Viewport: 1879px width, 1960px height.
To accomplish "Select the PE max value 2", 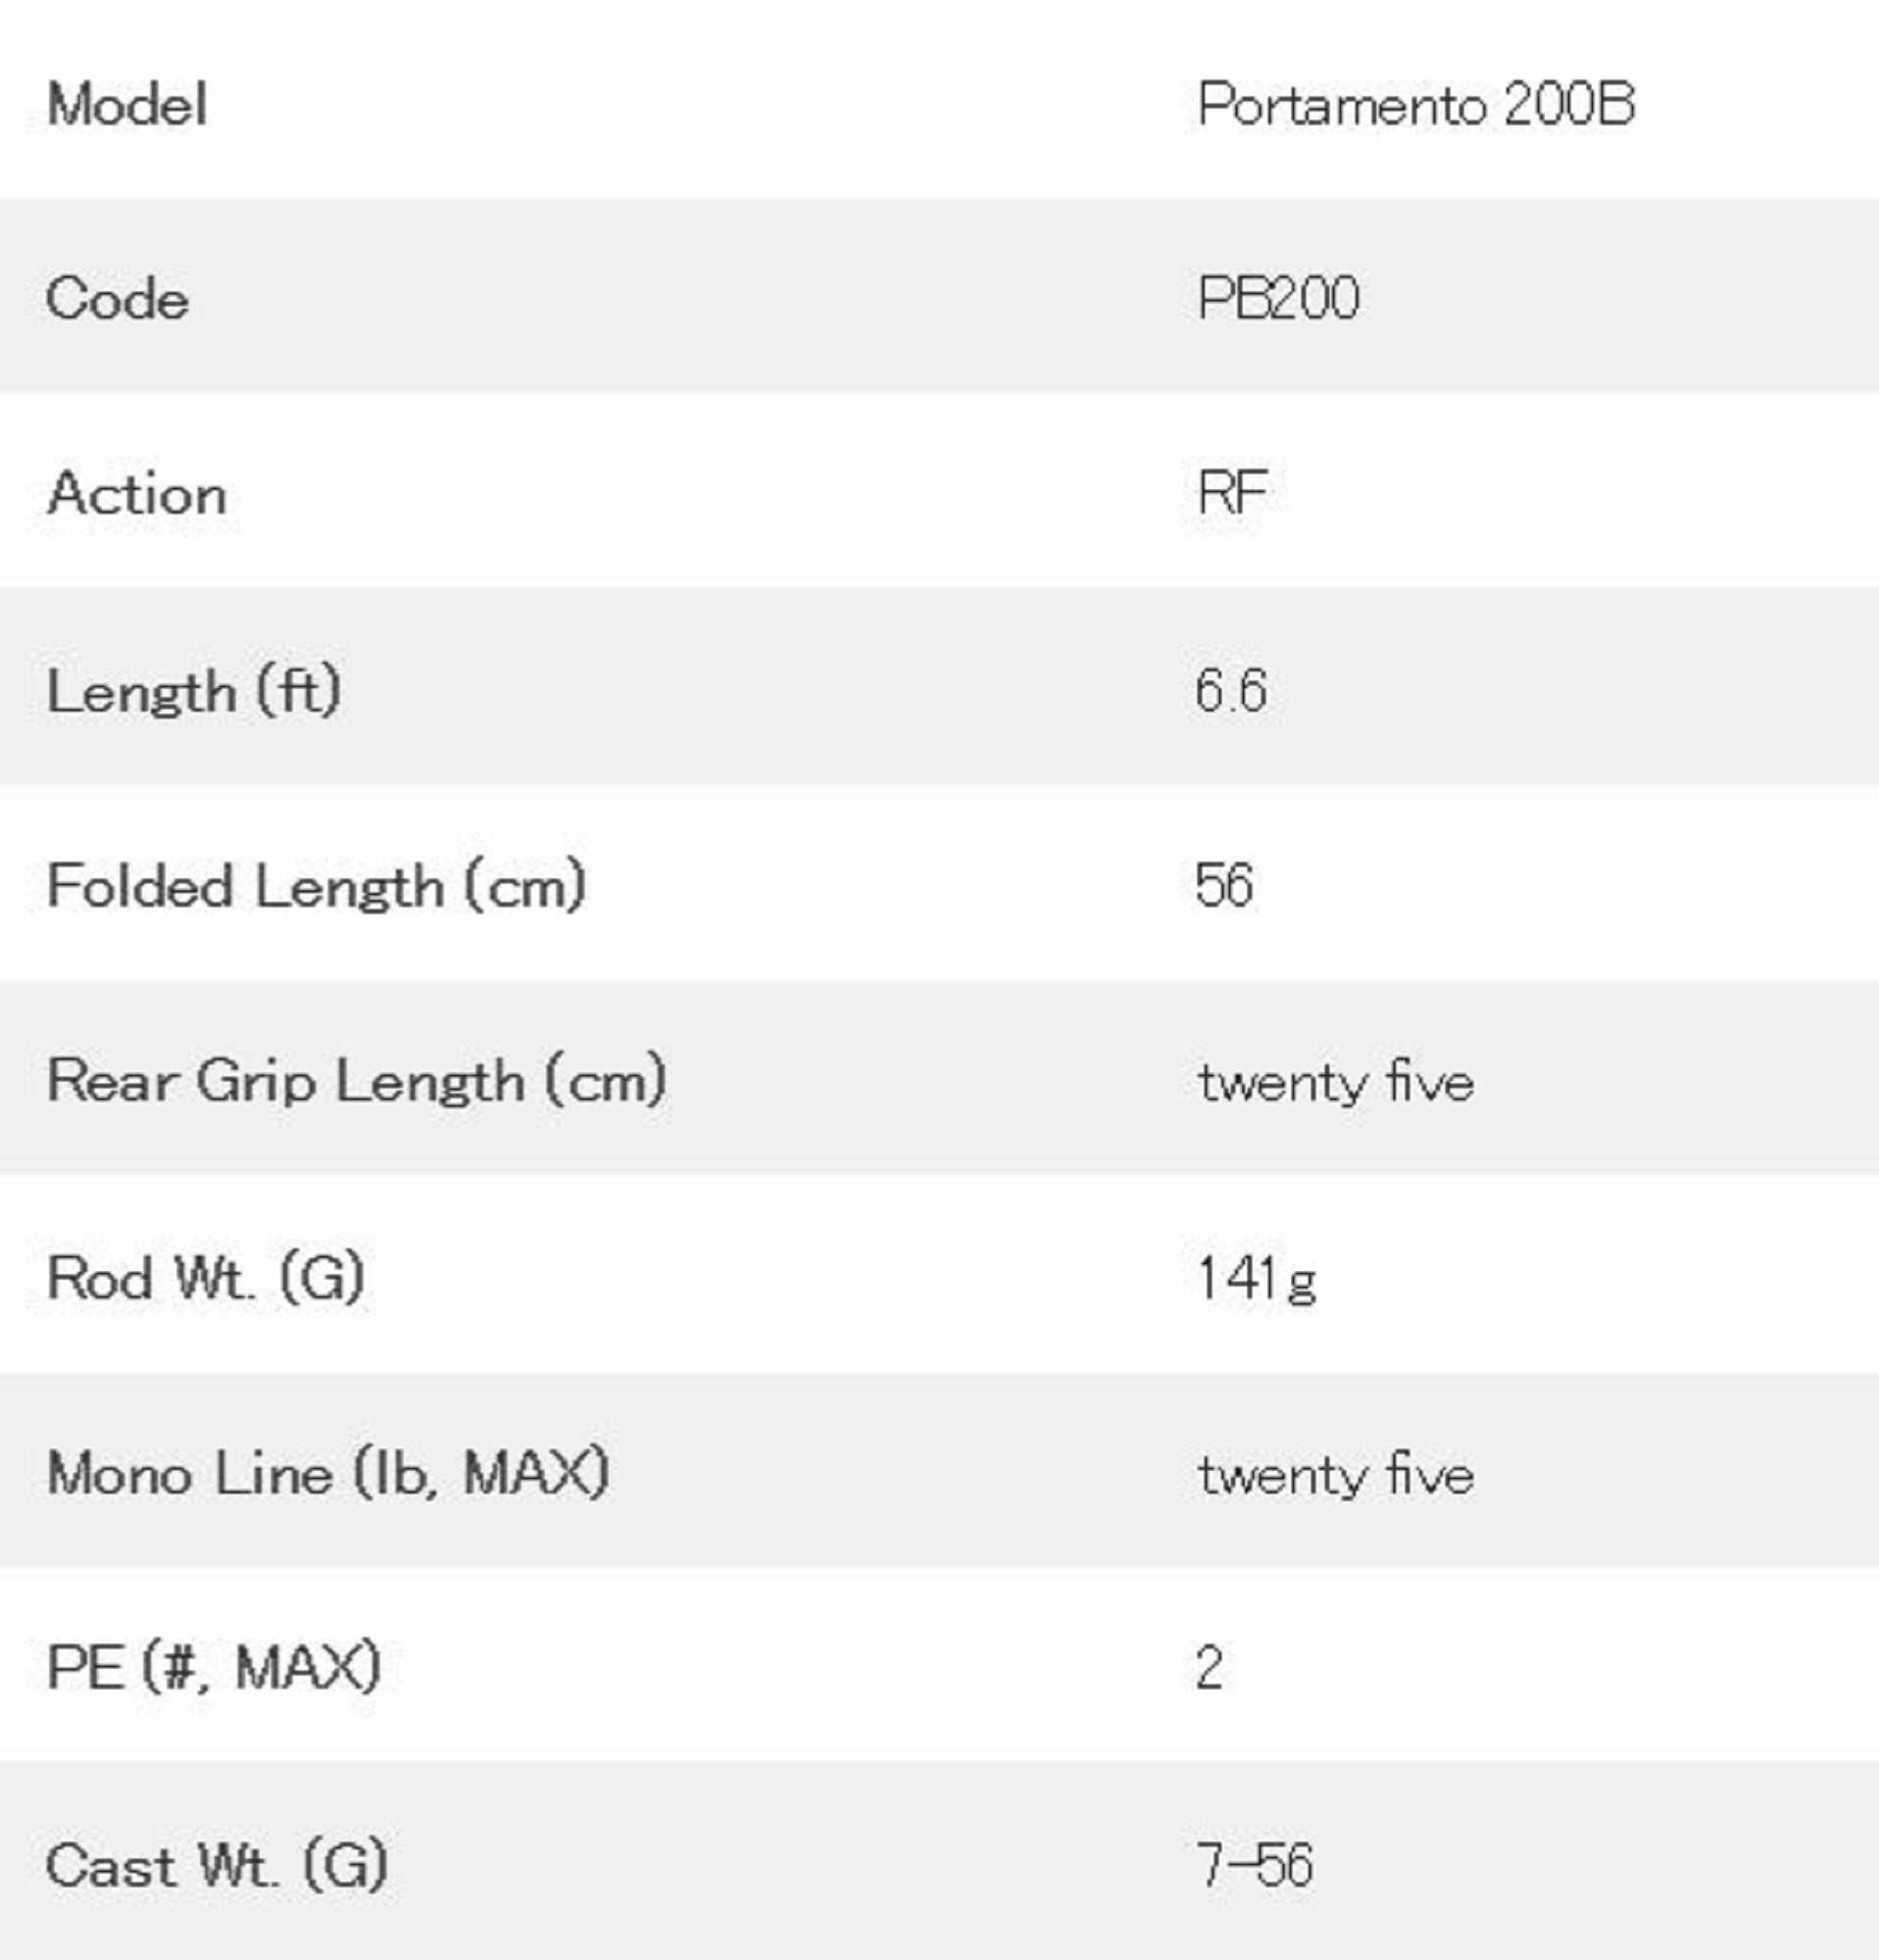I will [1209, 1668].
